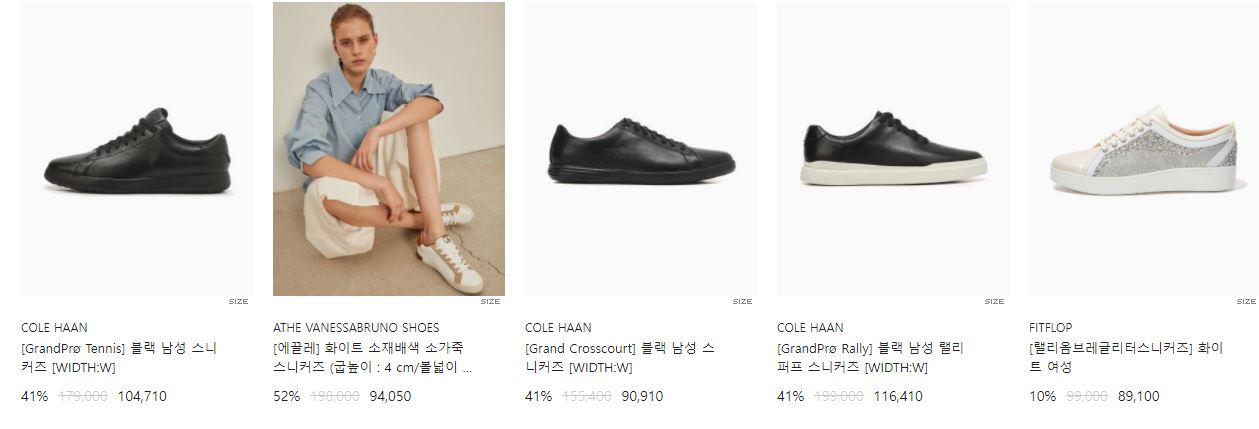Open the Fitflop glitter sneaker image
Viewport: 1259px width, 429px height.
click(1144, 148)
